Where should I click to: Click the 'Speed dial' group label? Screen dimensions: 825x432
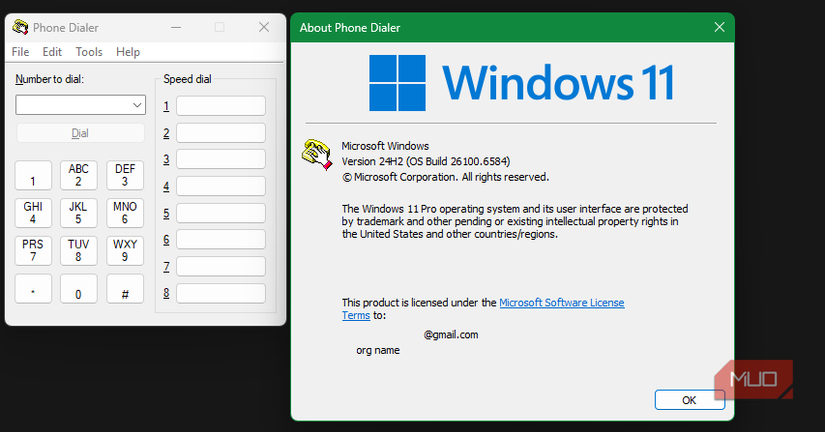pyautogui.click(x=187, y=79)
